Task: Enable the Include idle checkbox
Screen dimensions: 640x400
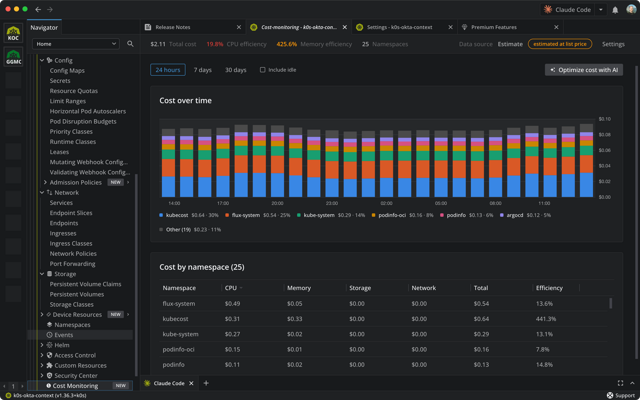Action: 262,70
